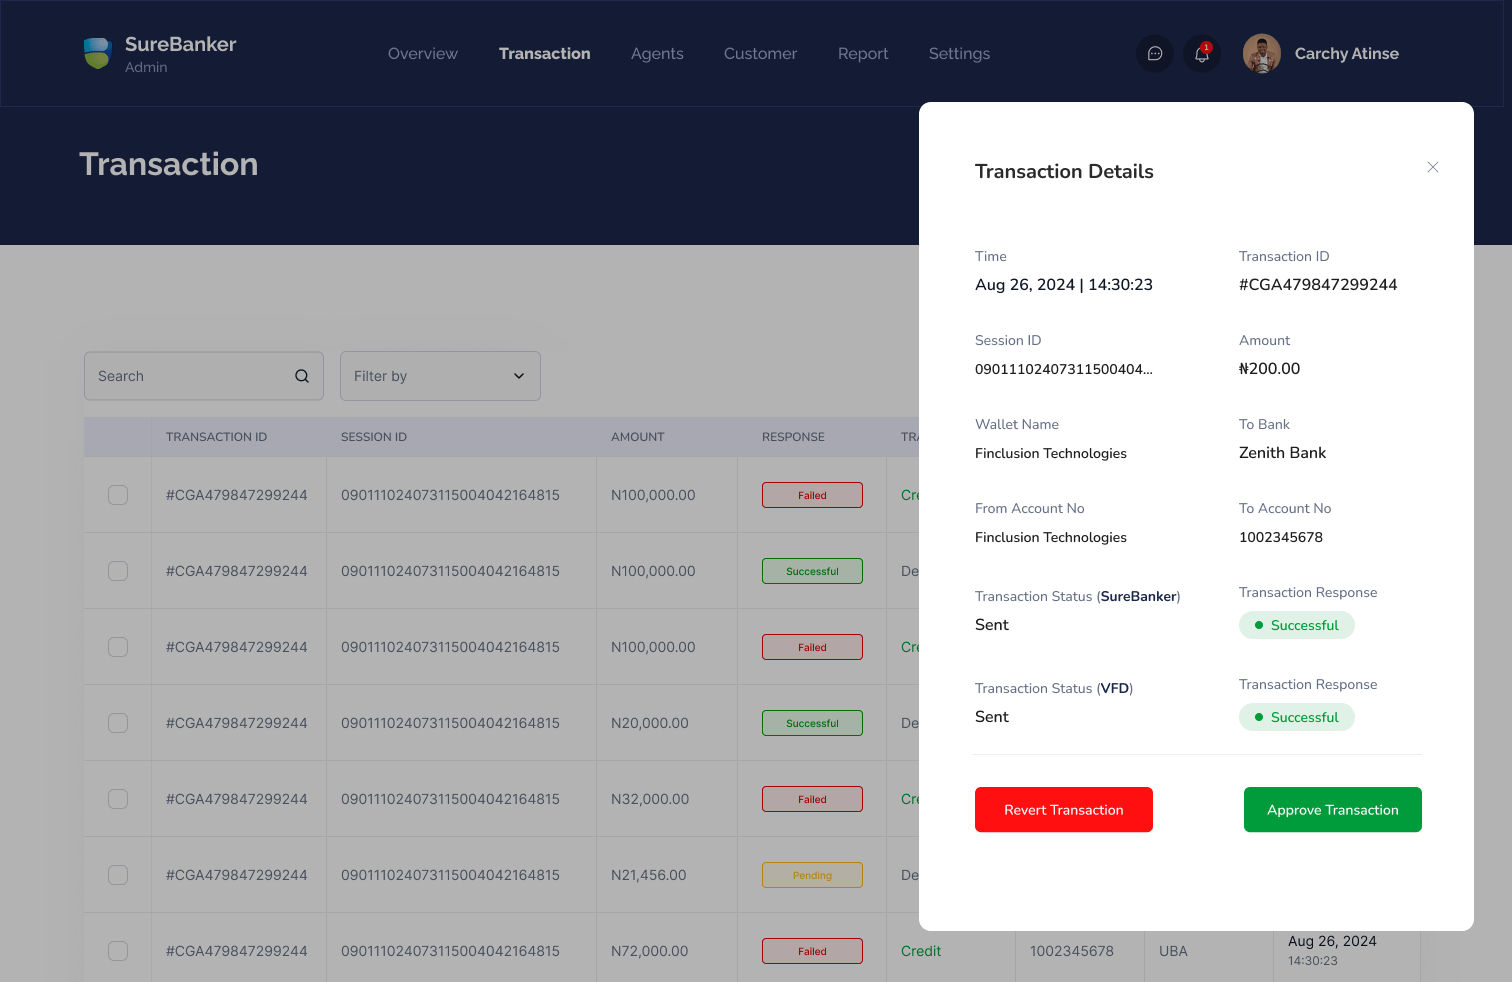The image size is (1512, 982).
Task: Click the AMOUNT column header
Action: (x=638, y=437)
